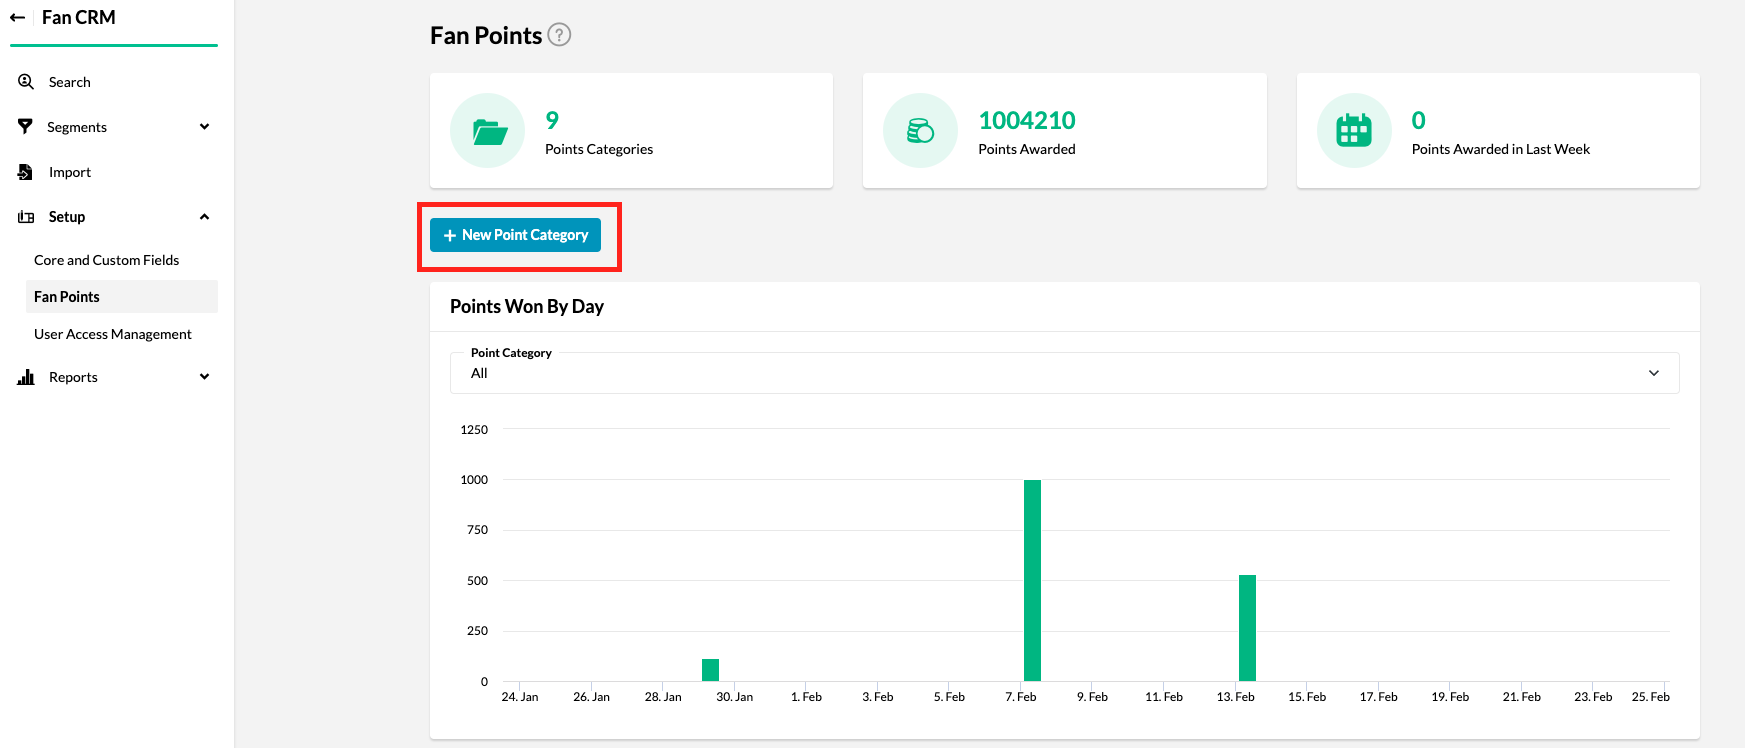1745x748 pixels.
Task: Click the small bar near 30. Jan
Action: (x=710, y=670)
